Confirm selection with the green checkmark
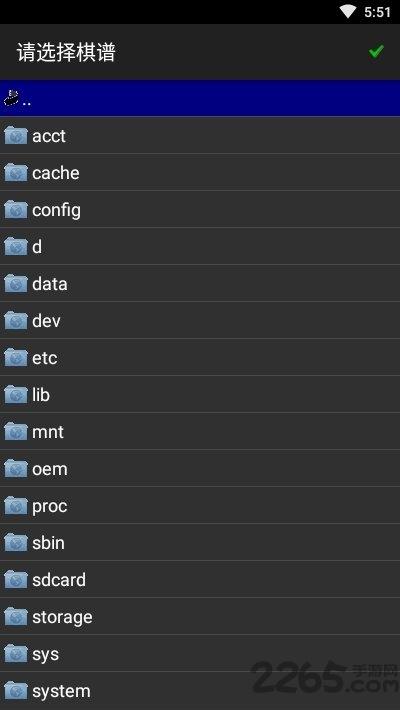The height and width of the screenshot is (710, 400). [376, 52]
